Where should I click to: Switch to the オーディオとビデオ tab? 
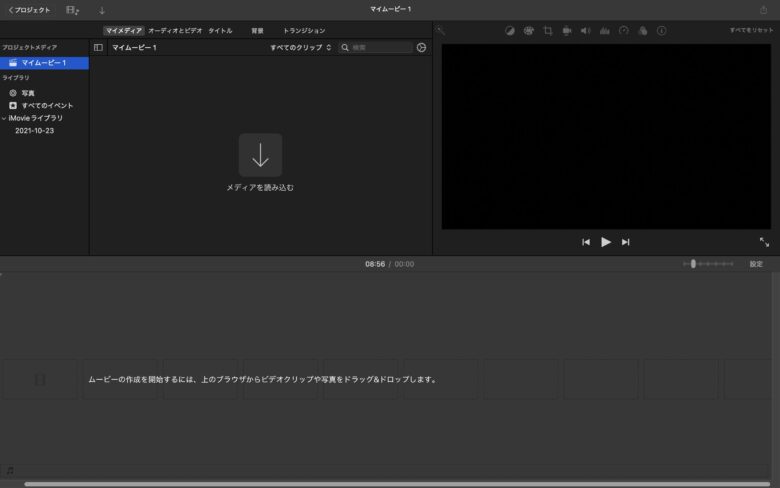(x=176, y=31)
